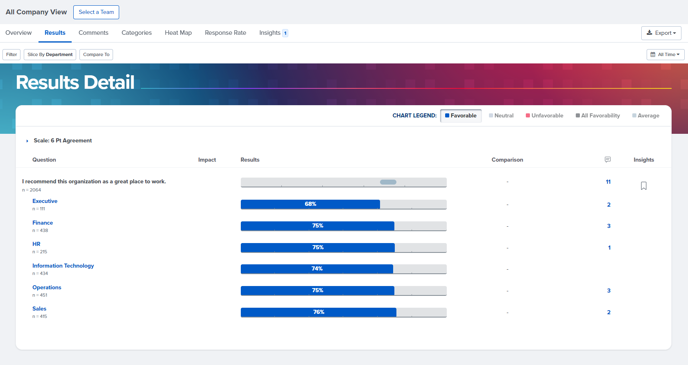Click the HR 75% favorable bar

318,248
